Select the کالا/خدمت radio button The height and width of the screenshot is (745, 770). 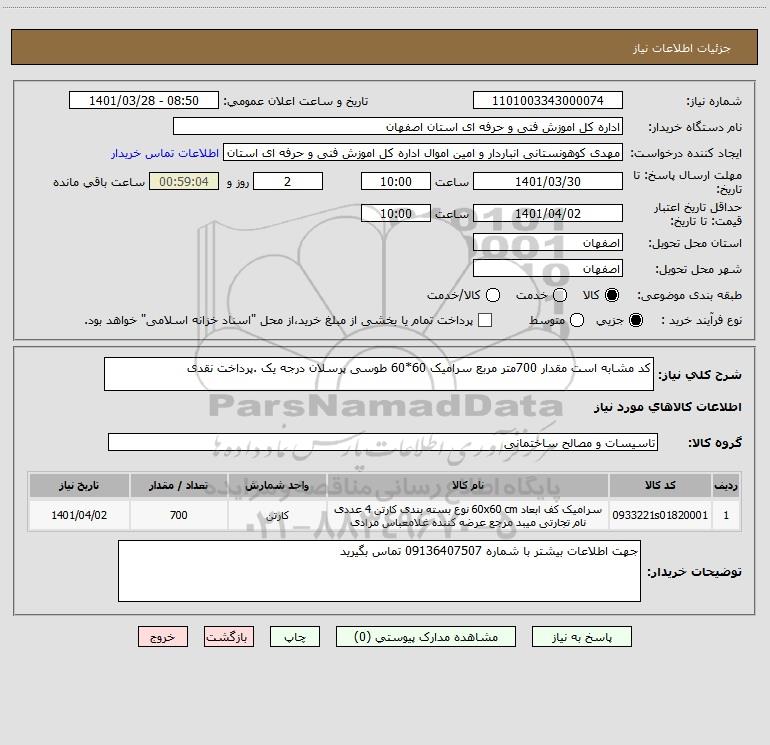493,295
